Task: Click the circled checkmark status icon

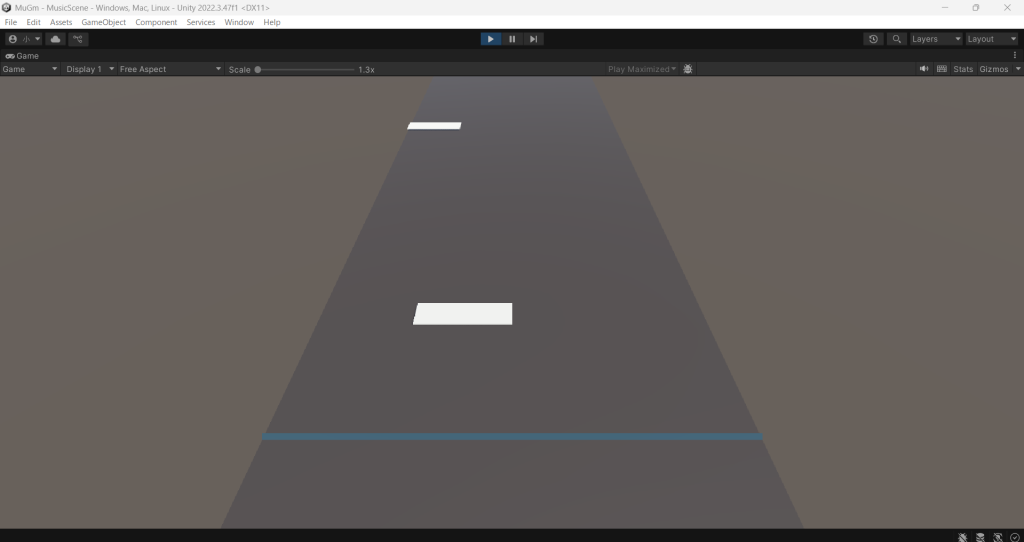Action: [x=1015, y=537]
